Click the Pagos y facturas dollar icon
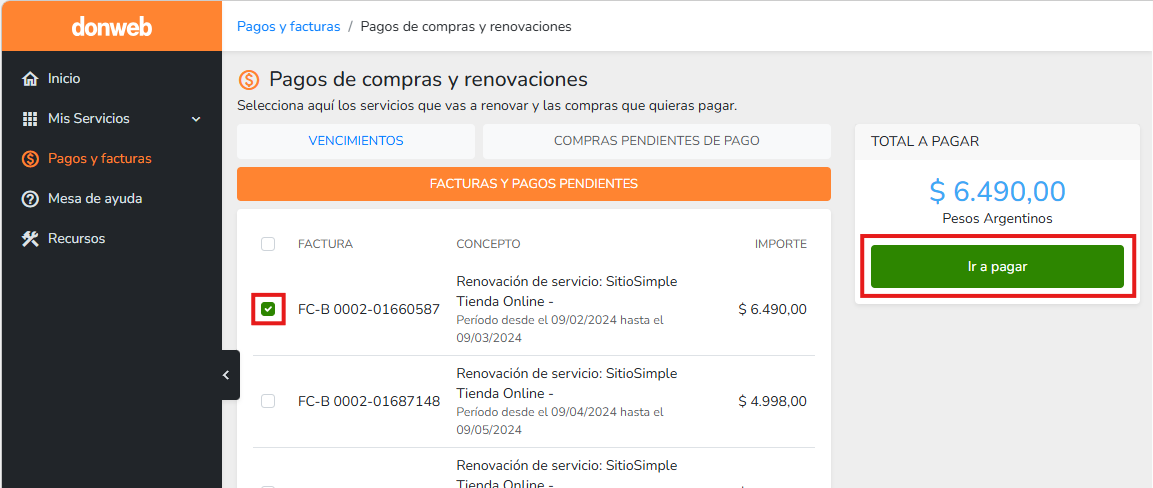 point(30,159)
